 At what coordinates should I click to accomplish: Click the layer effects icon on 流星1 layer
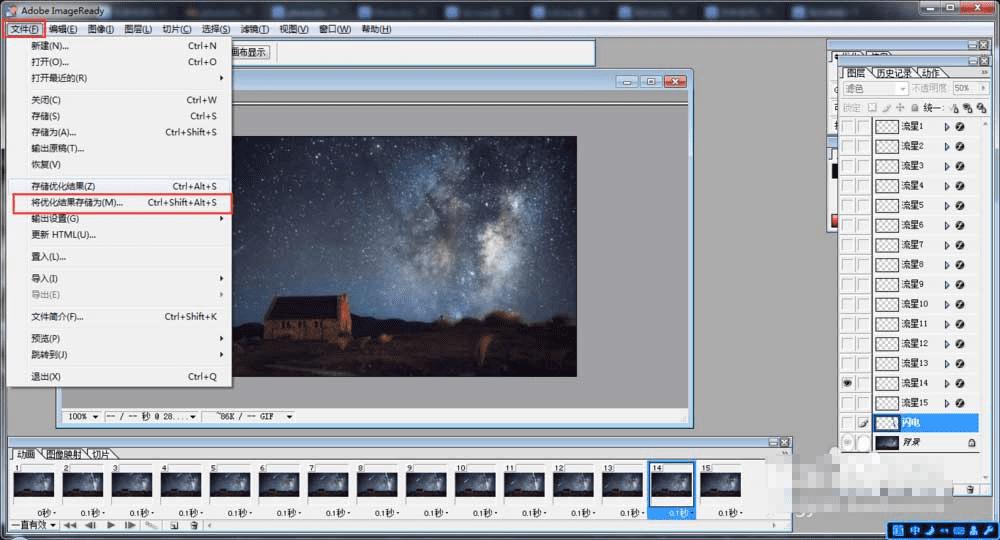960,127
